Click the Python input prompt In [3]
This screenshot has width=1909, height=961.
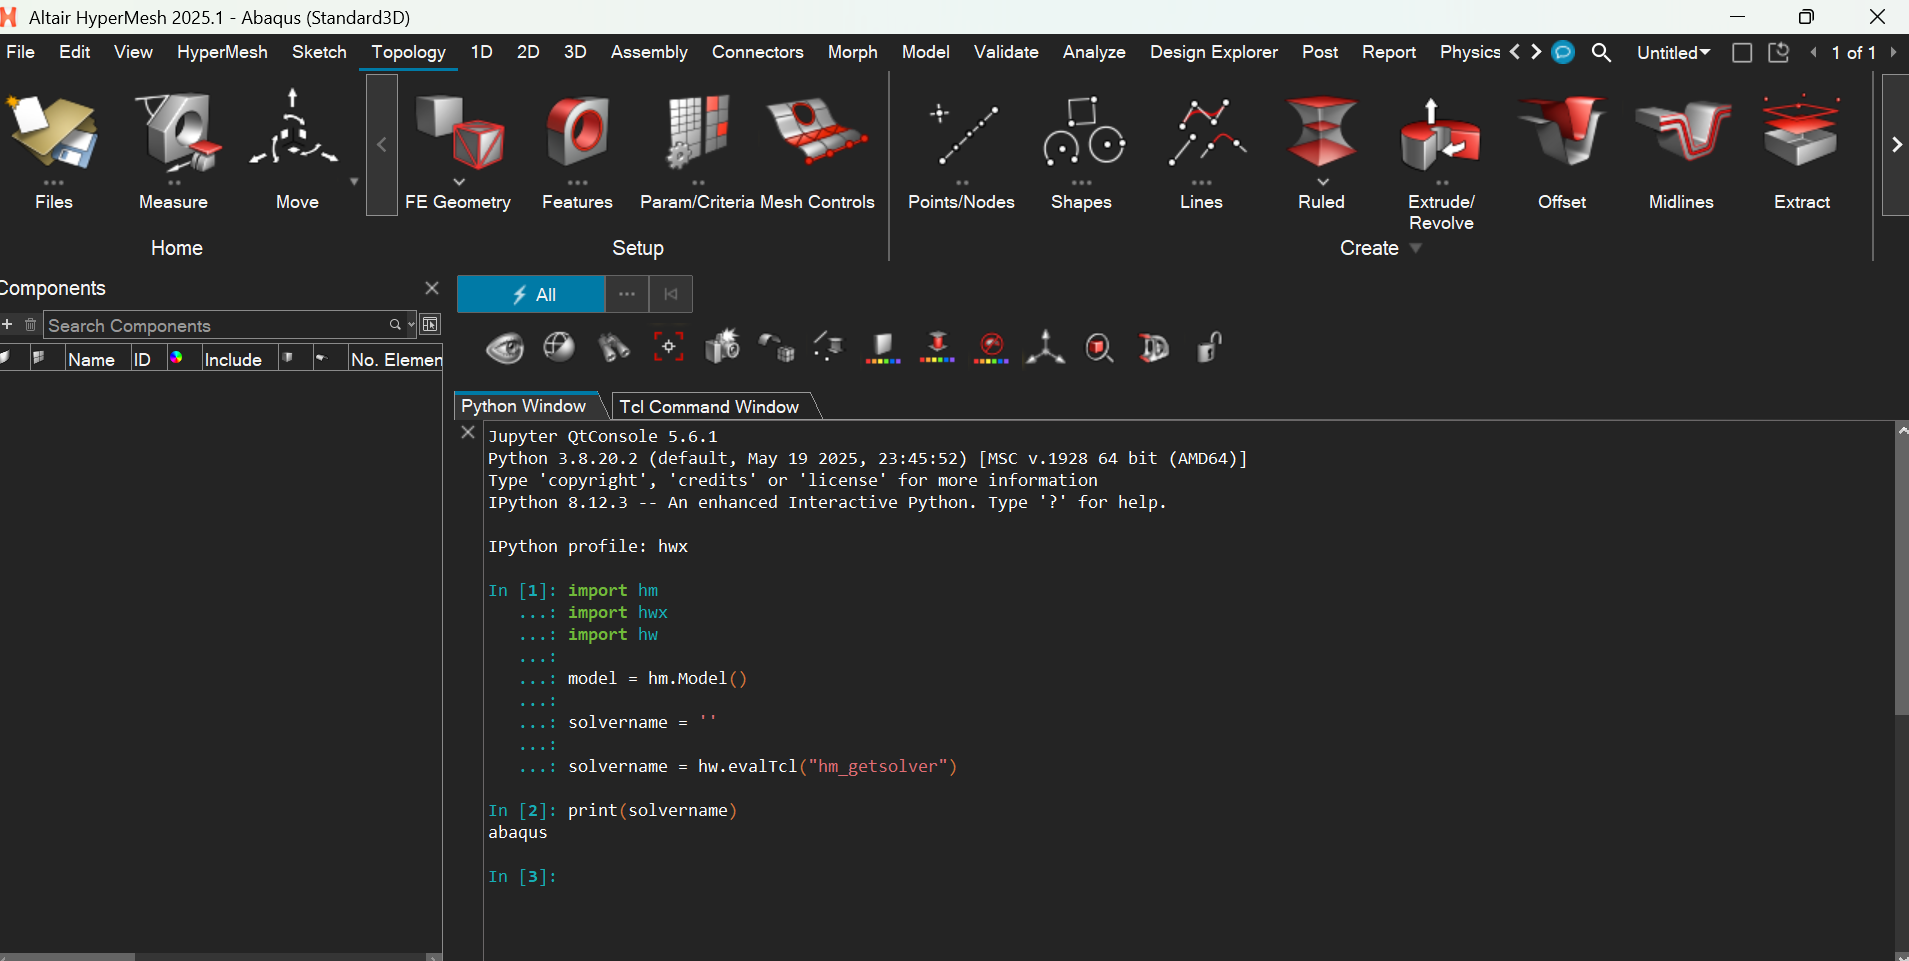[x=521, y=876]
